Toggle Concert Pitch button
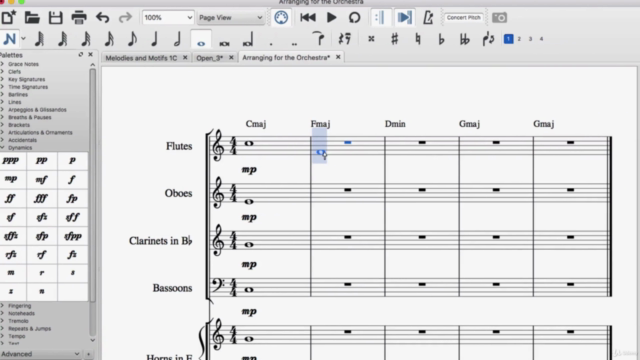 463,18
